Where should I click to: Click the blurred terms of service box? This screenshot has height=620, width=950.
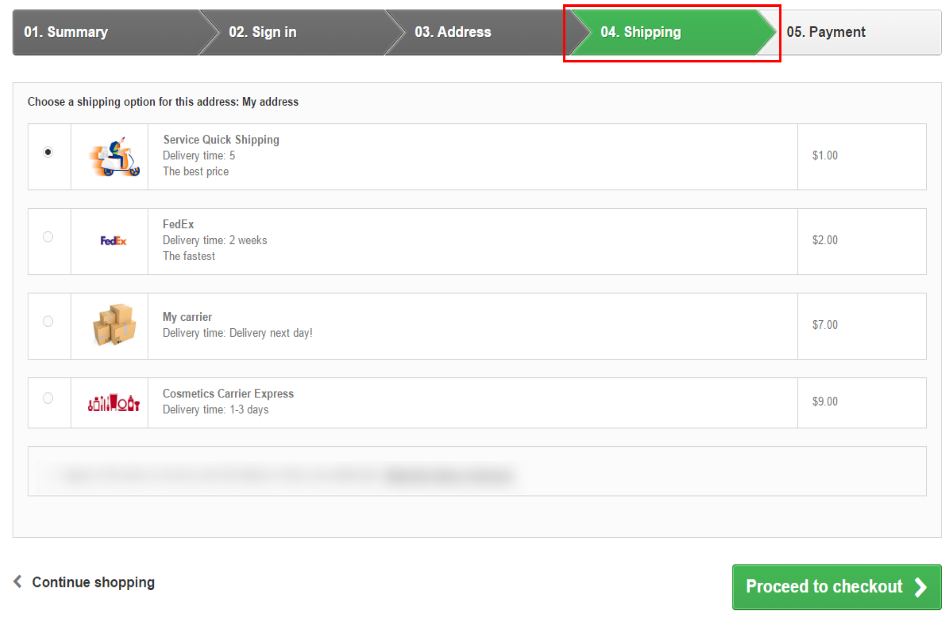[x=477, y=472]
